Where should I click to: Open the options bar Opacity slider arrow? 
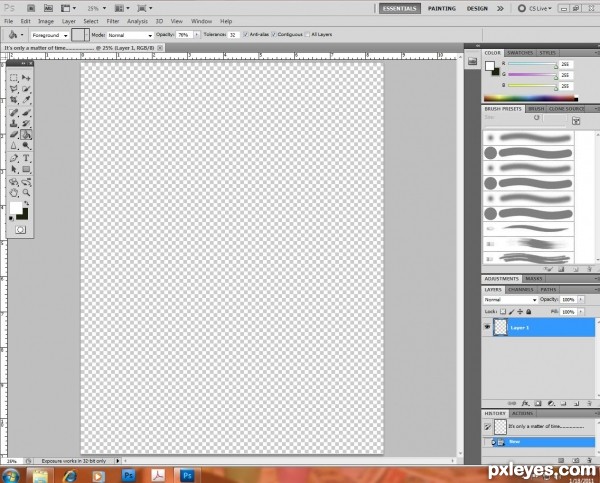[197, 35]
